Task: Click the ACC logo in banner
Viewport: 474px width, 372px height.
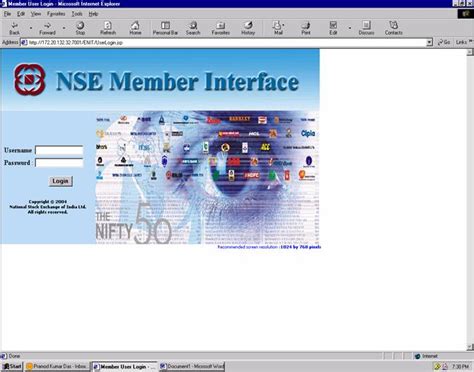Action: [x=265, y=147]
